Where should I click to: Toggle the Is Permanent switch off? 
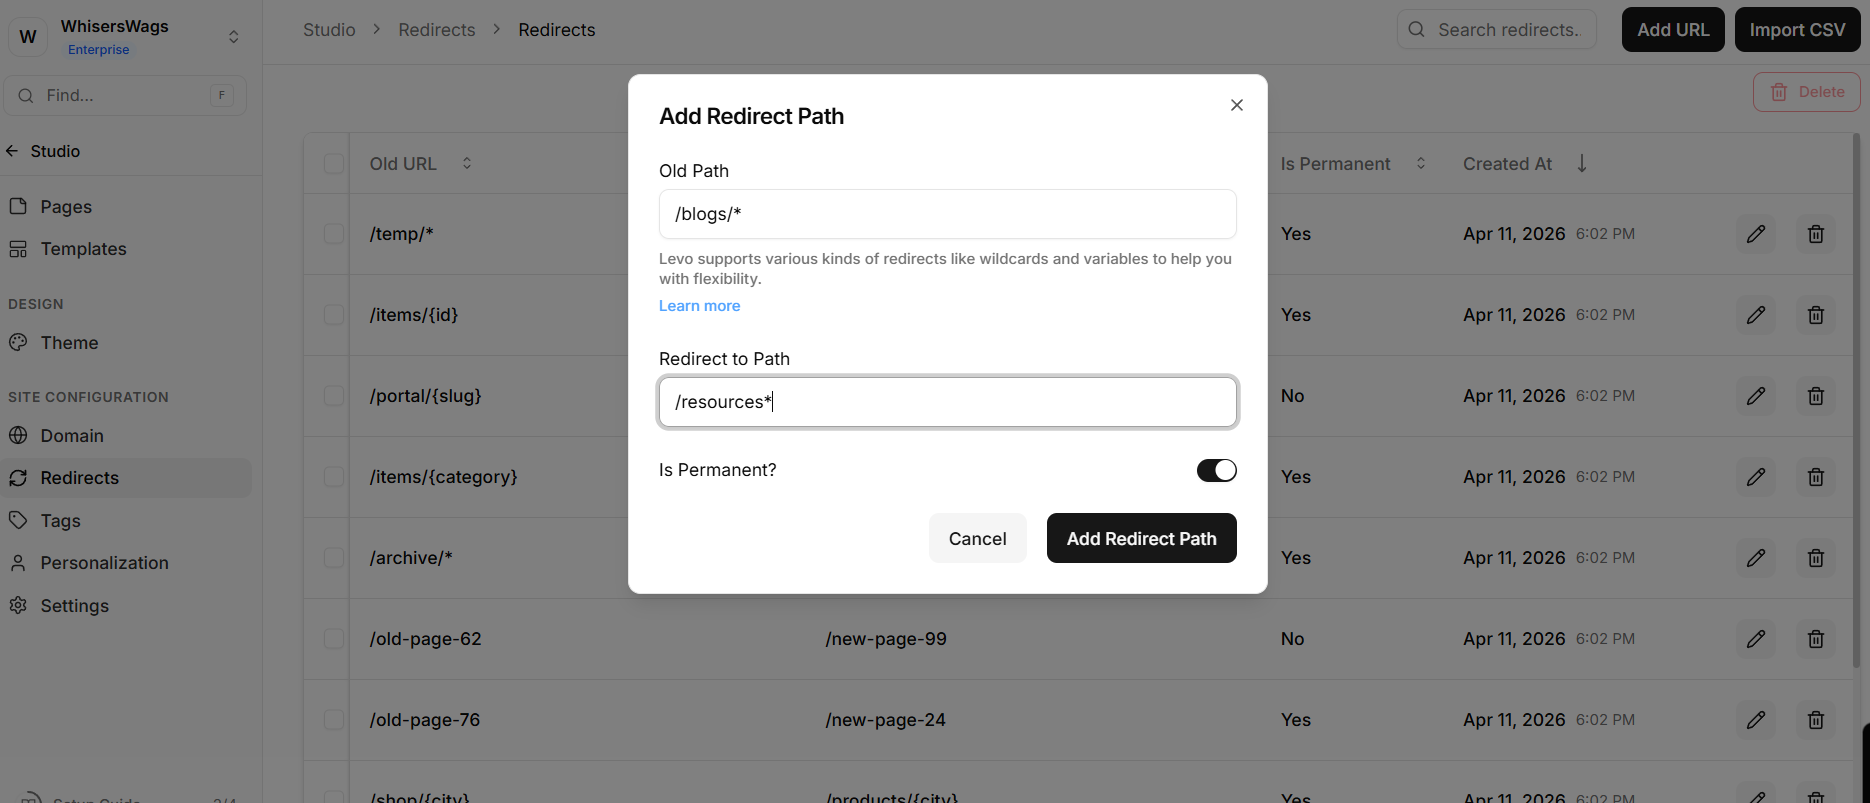coord(1216,470)
